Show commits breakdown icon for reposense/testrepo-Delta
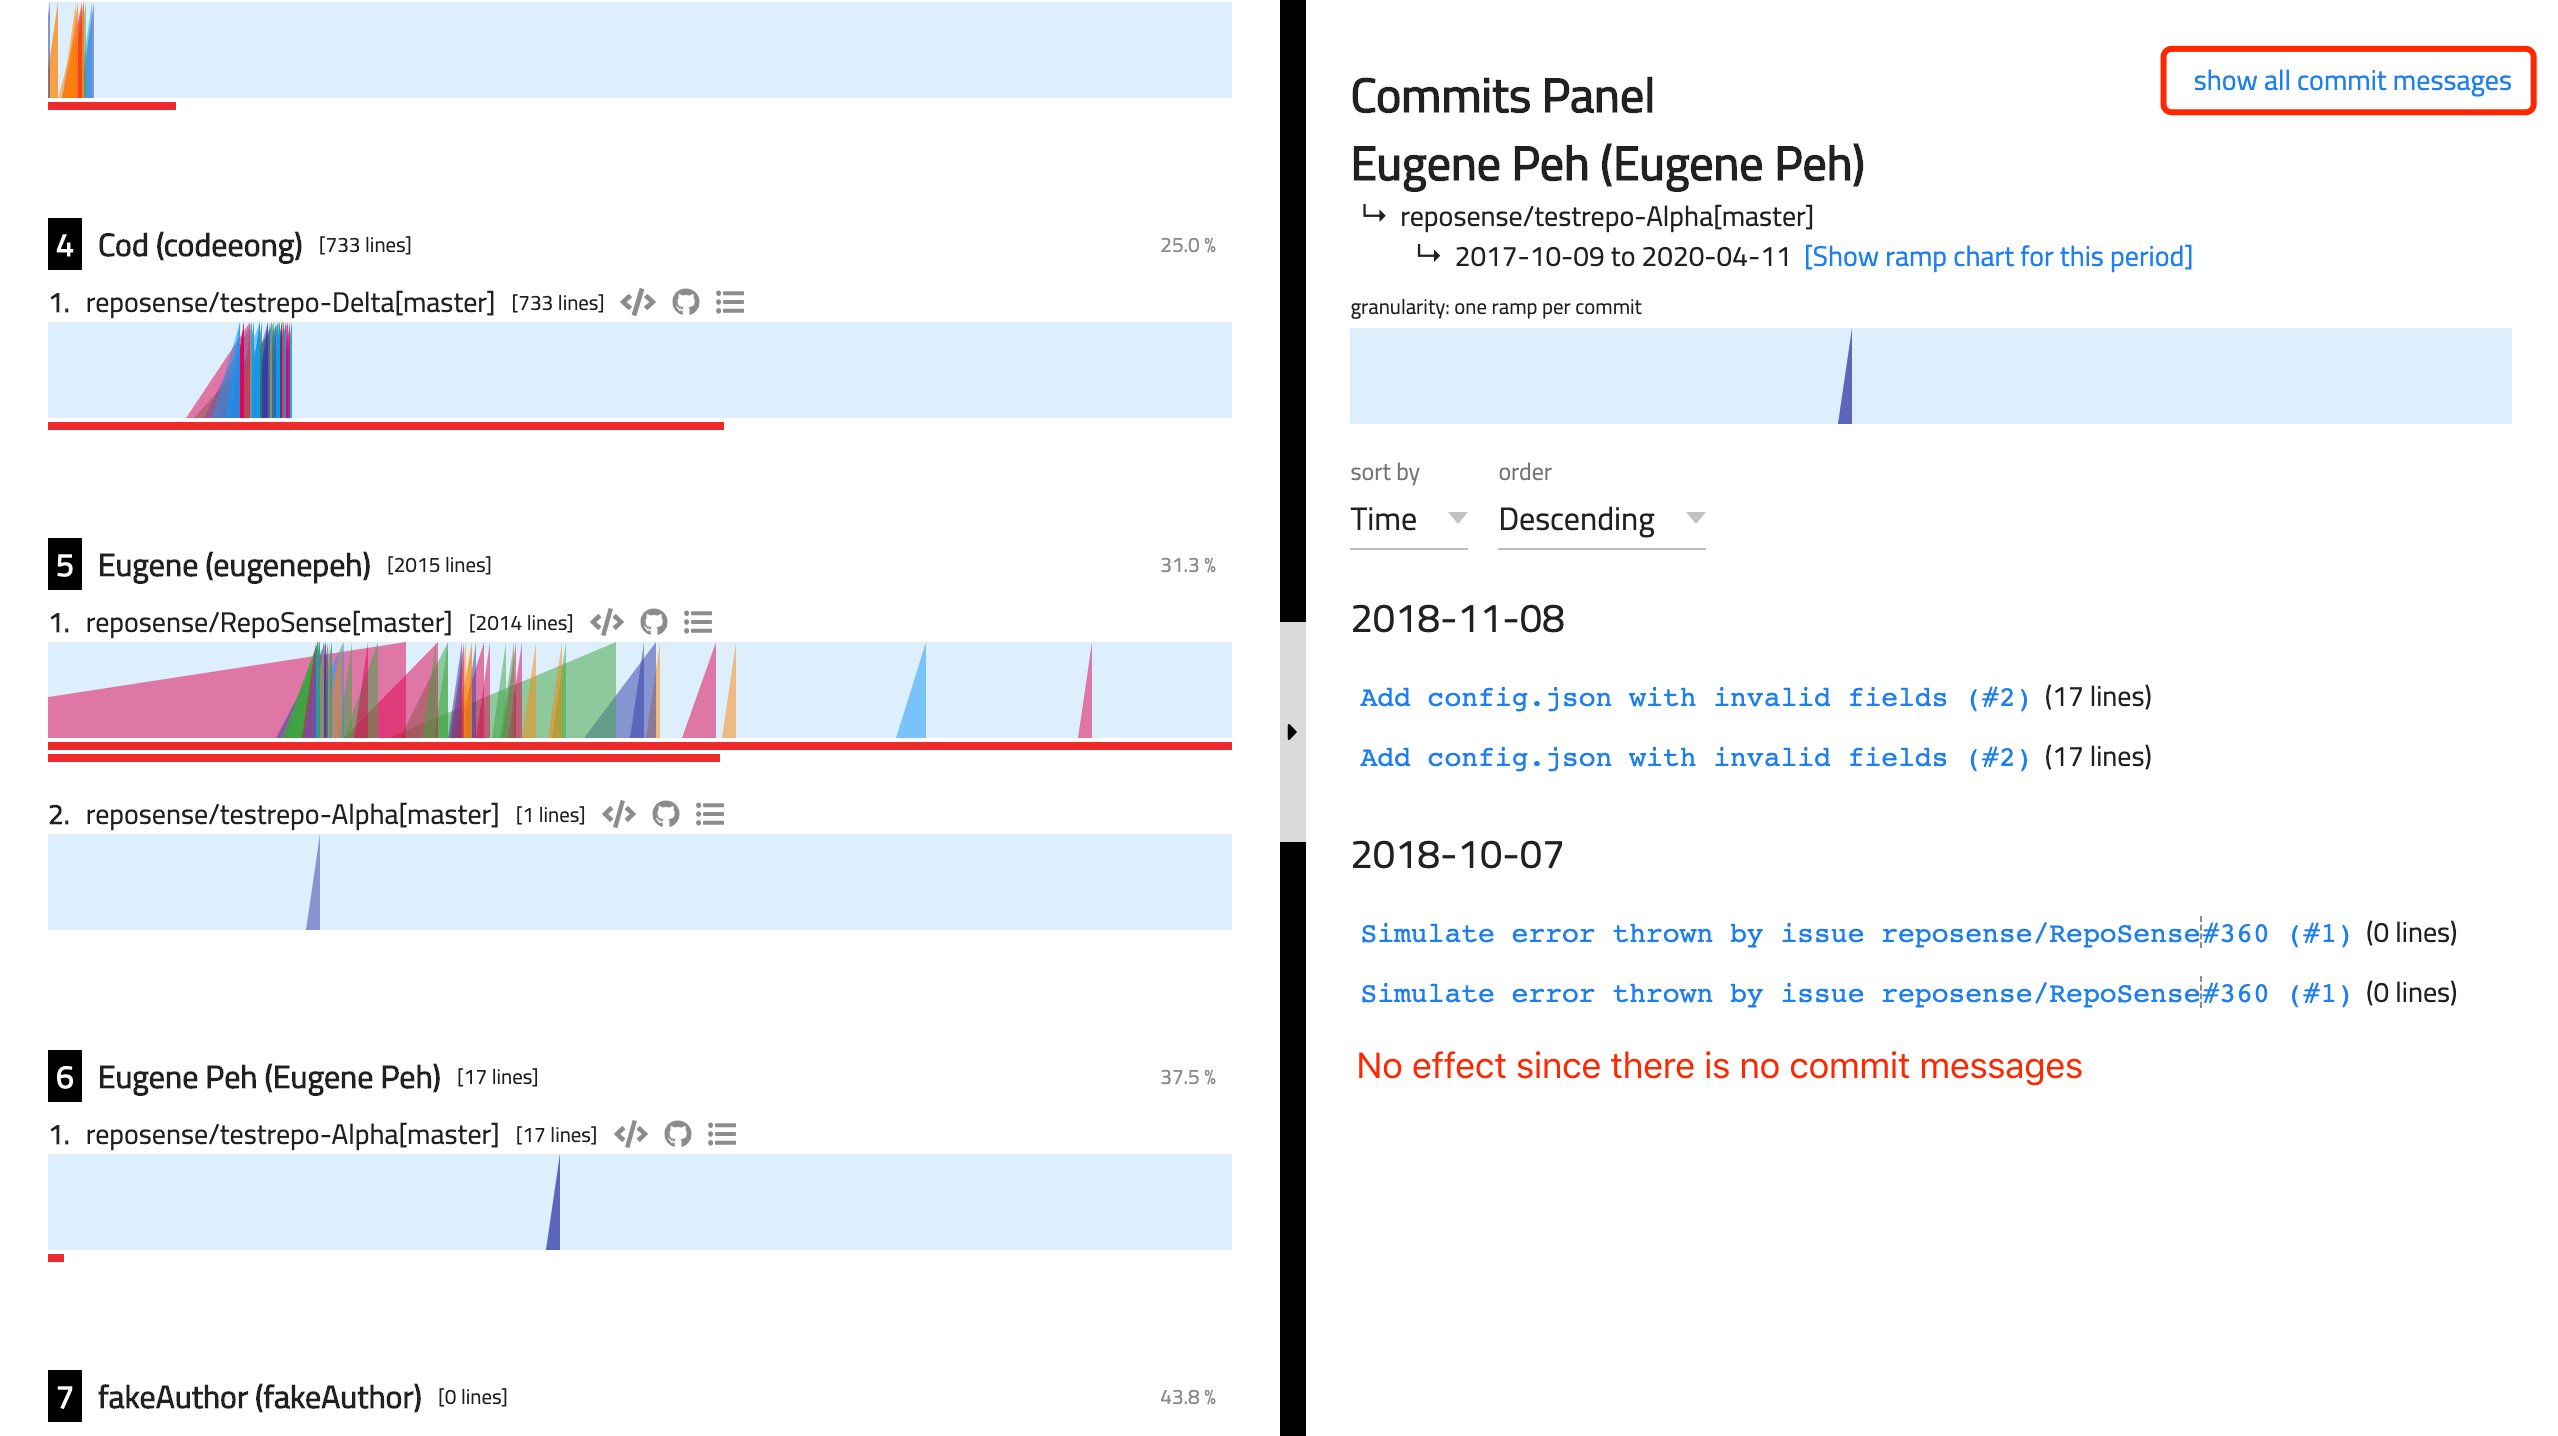Screen dimensions: 2558x1436 click(730, 302)
